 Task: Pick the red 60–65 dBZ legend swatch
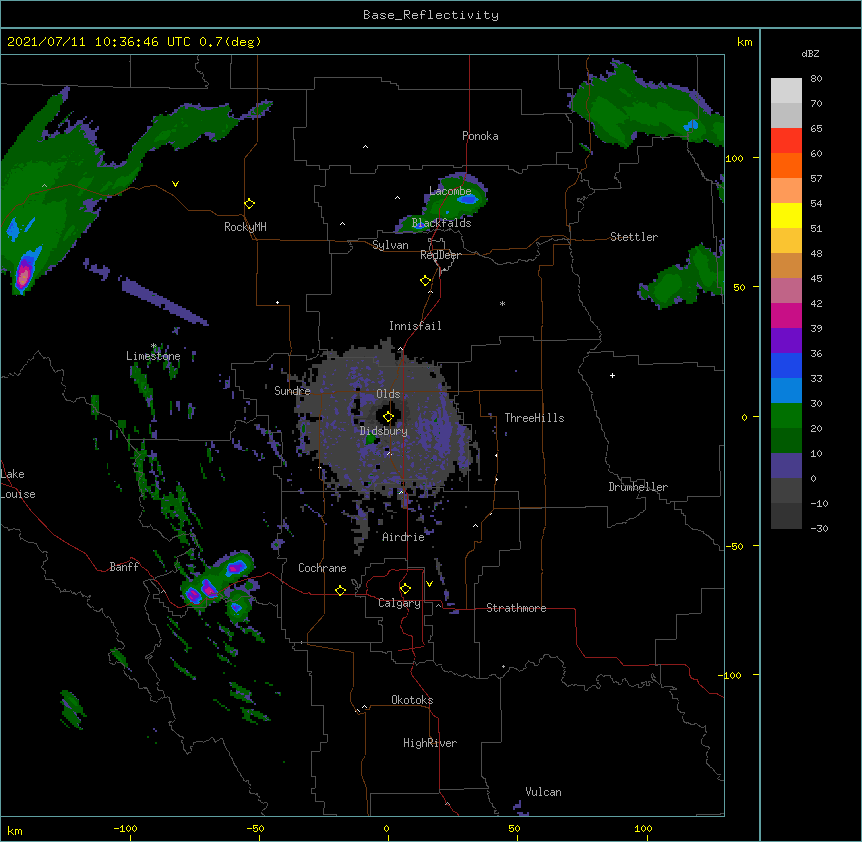pos(786,141)
